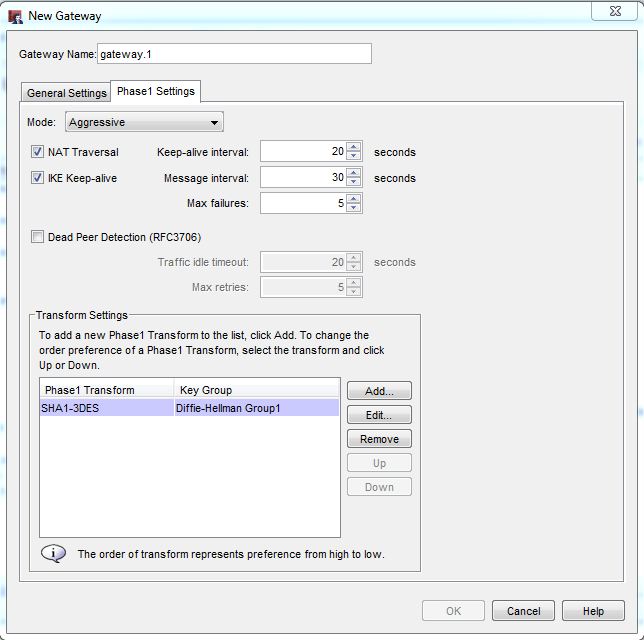Increase Max failures with up arrow

click(x=354, y=199)
